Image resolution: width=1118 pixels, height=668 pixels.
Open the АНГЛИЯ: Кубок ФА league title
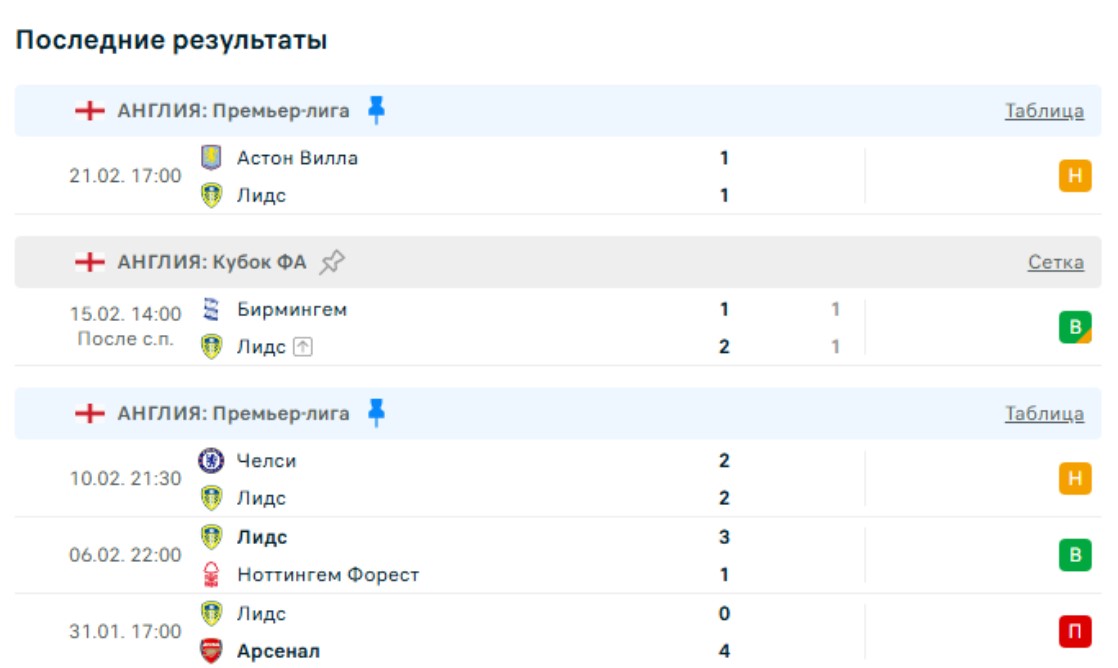tap(212, 262)
